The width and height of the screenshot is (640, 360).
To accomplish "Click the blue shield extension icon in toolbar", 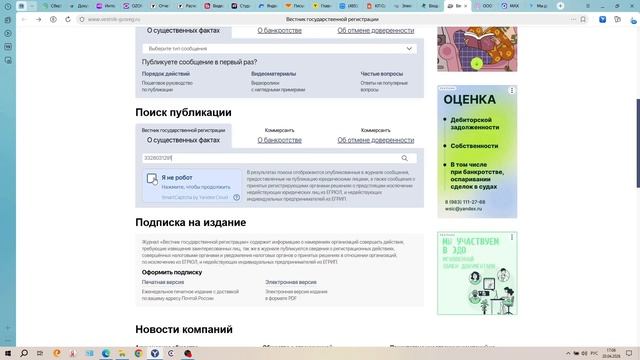I will [x=602, y=19].
